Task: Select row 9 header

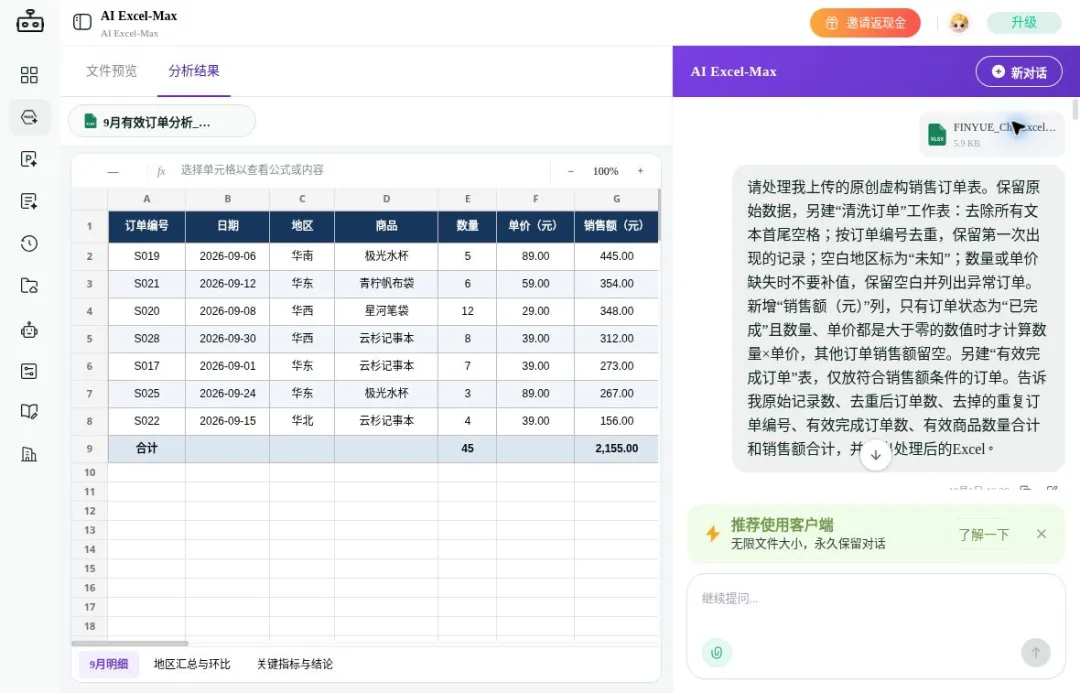Action: click(90, 448)
